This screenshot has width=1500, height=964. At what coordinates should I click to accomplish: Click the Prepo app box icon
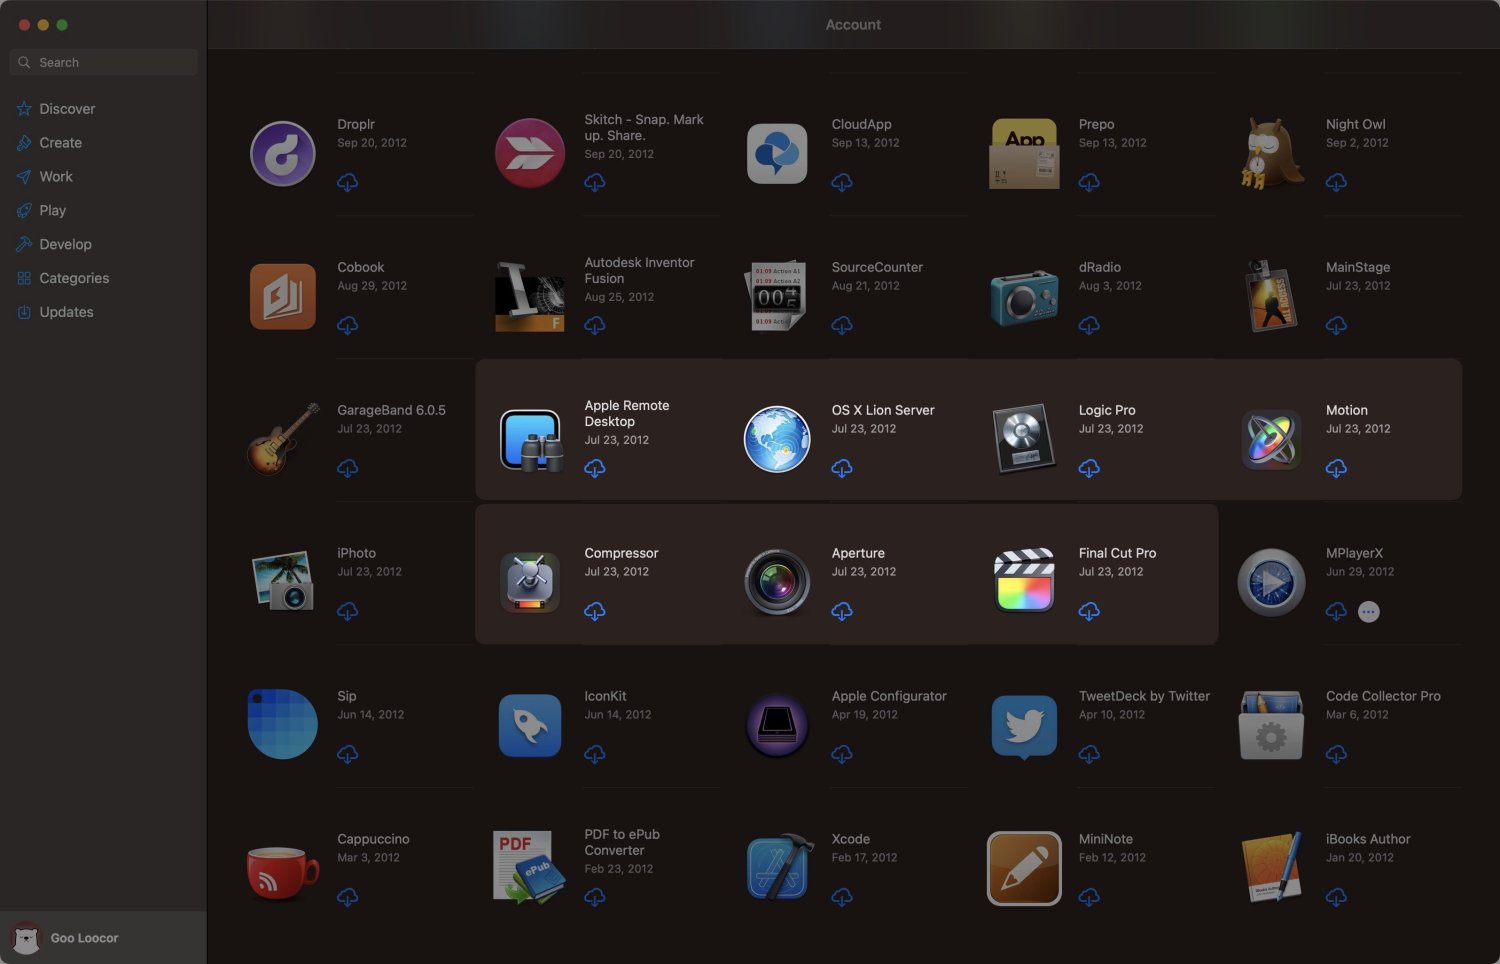[1024, 153]
